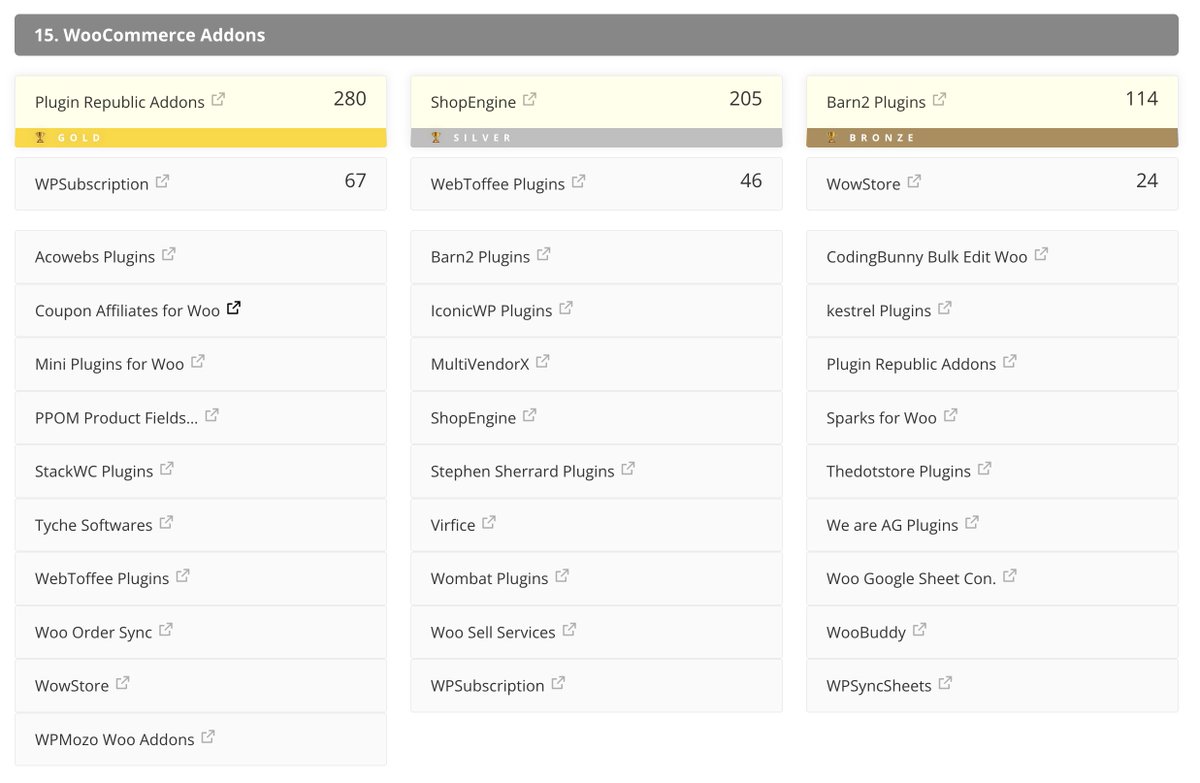Open Plugin Republic Addons entry in nominee list
The width and height of the screenshot is (1200, 783).
[x=993, y=364]
